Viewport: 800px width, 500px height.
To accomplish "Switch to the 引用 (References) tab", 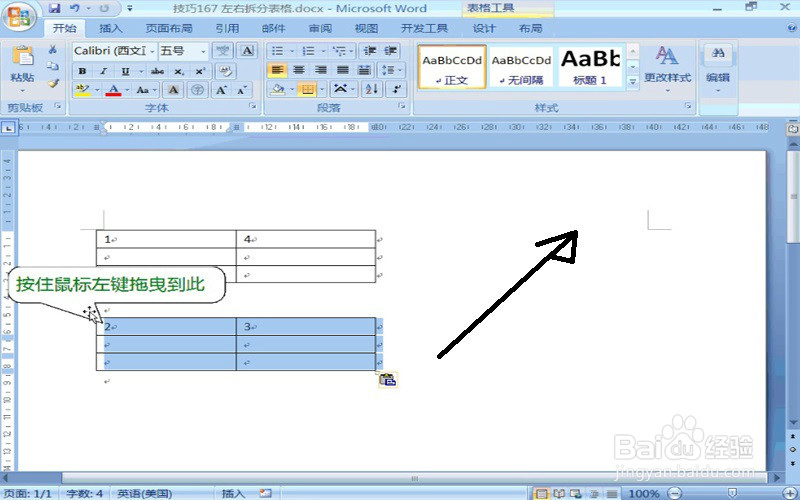I will pos(227,29).
